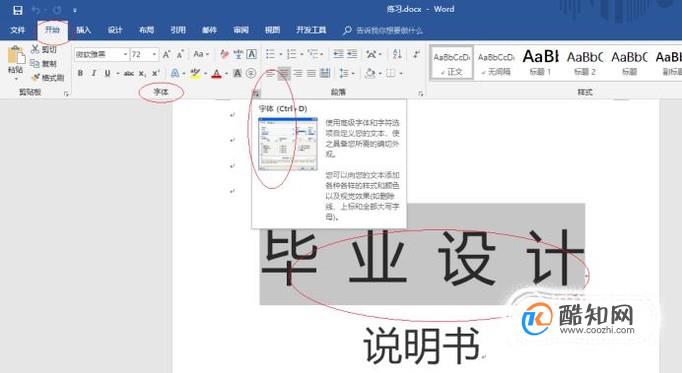Expand the font size dropdown showing 72
This screenshot has width=682, height=373.
pos(154,54)
